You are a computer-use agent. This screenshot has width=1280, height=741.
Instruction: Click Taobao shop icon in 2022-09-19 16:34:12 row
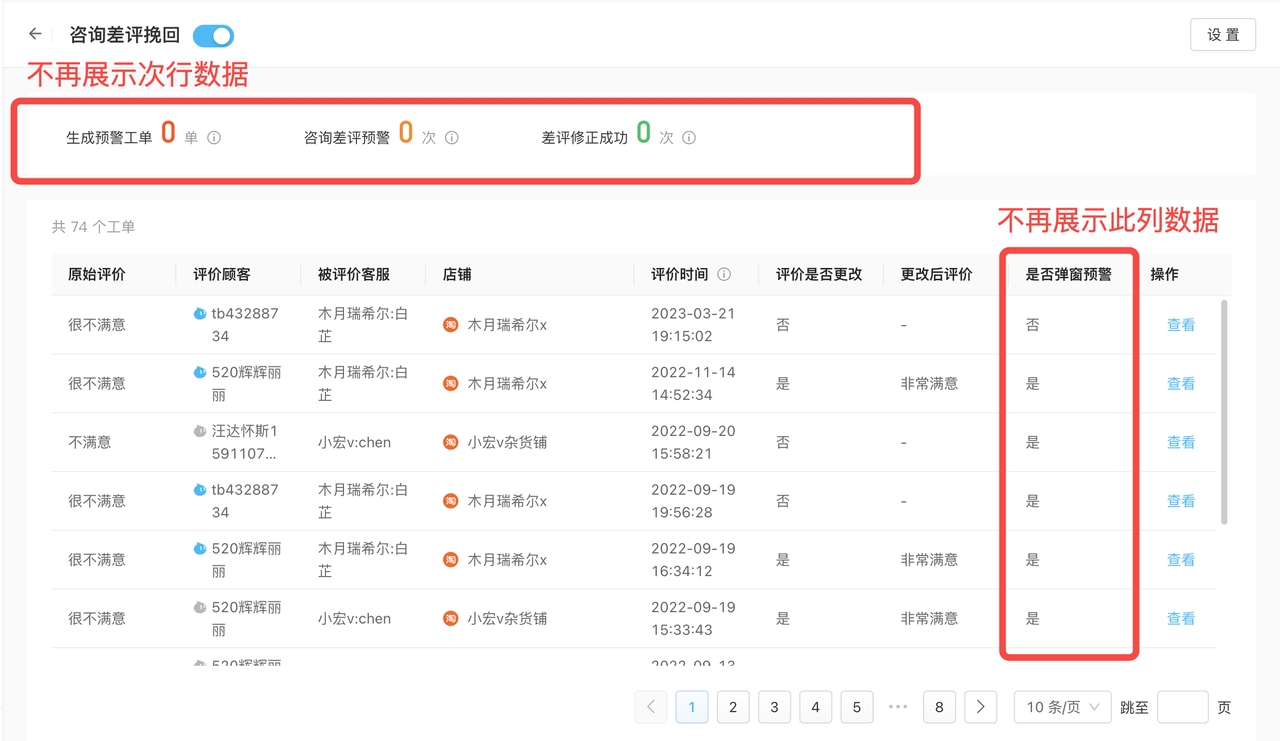pyautogui.click(x=451, y=560)
